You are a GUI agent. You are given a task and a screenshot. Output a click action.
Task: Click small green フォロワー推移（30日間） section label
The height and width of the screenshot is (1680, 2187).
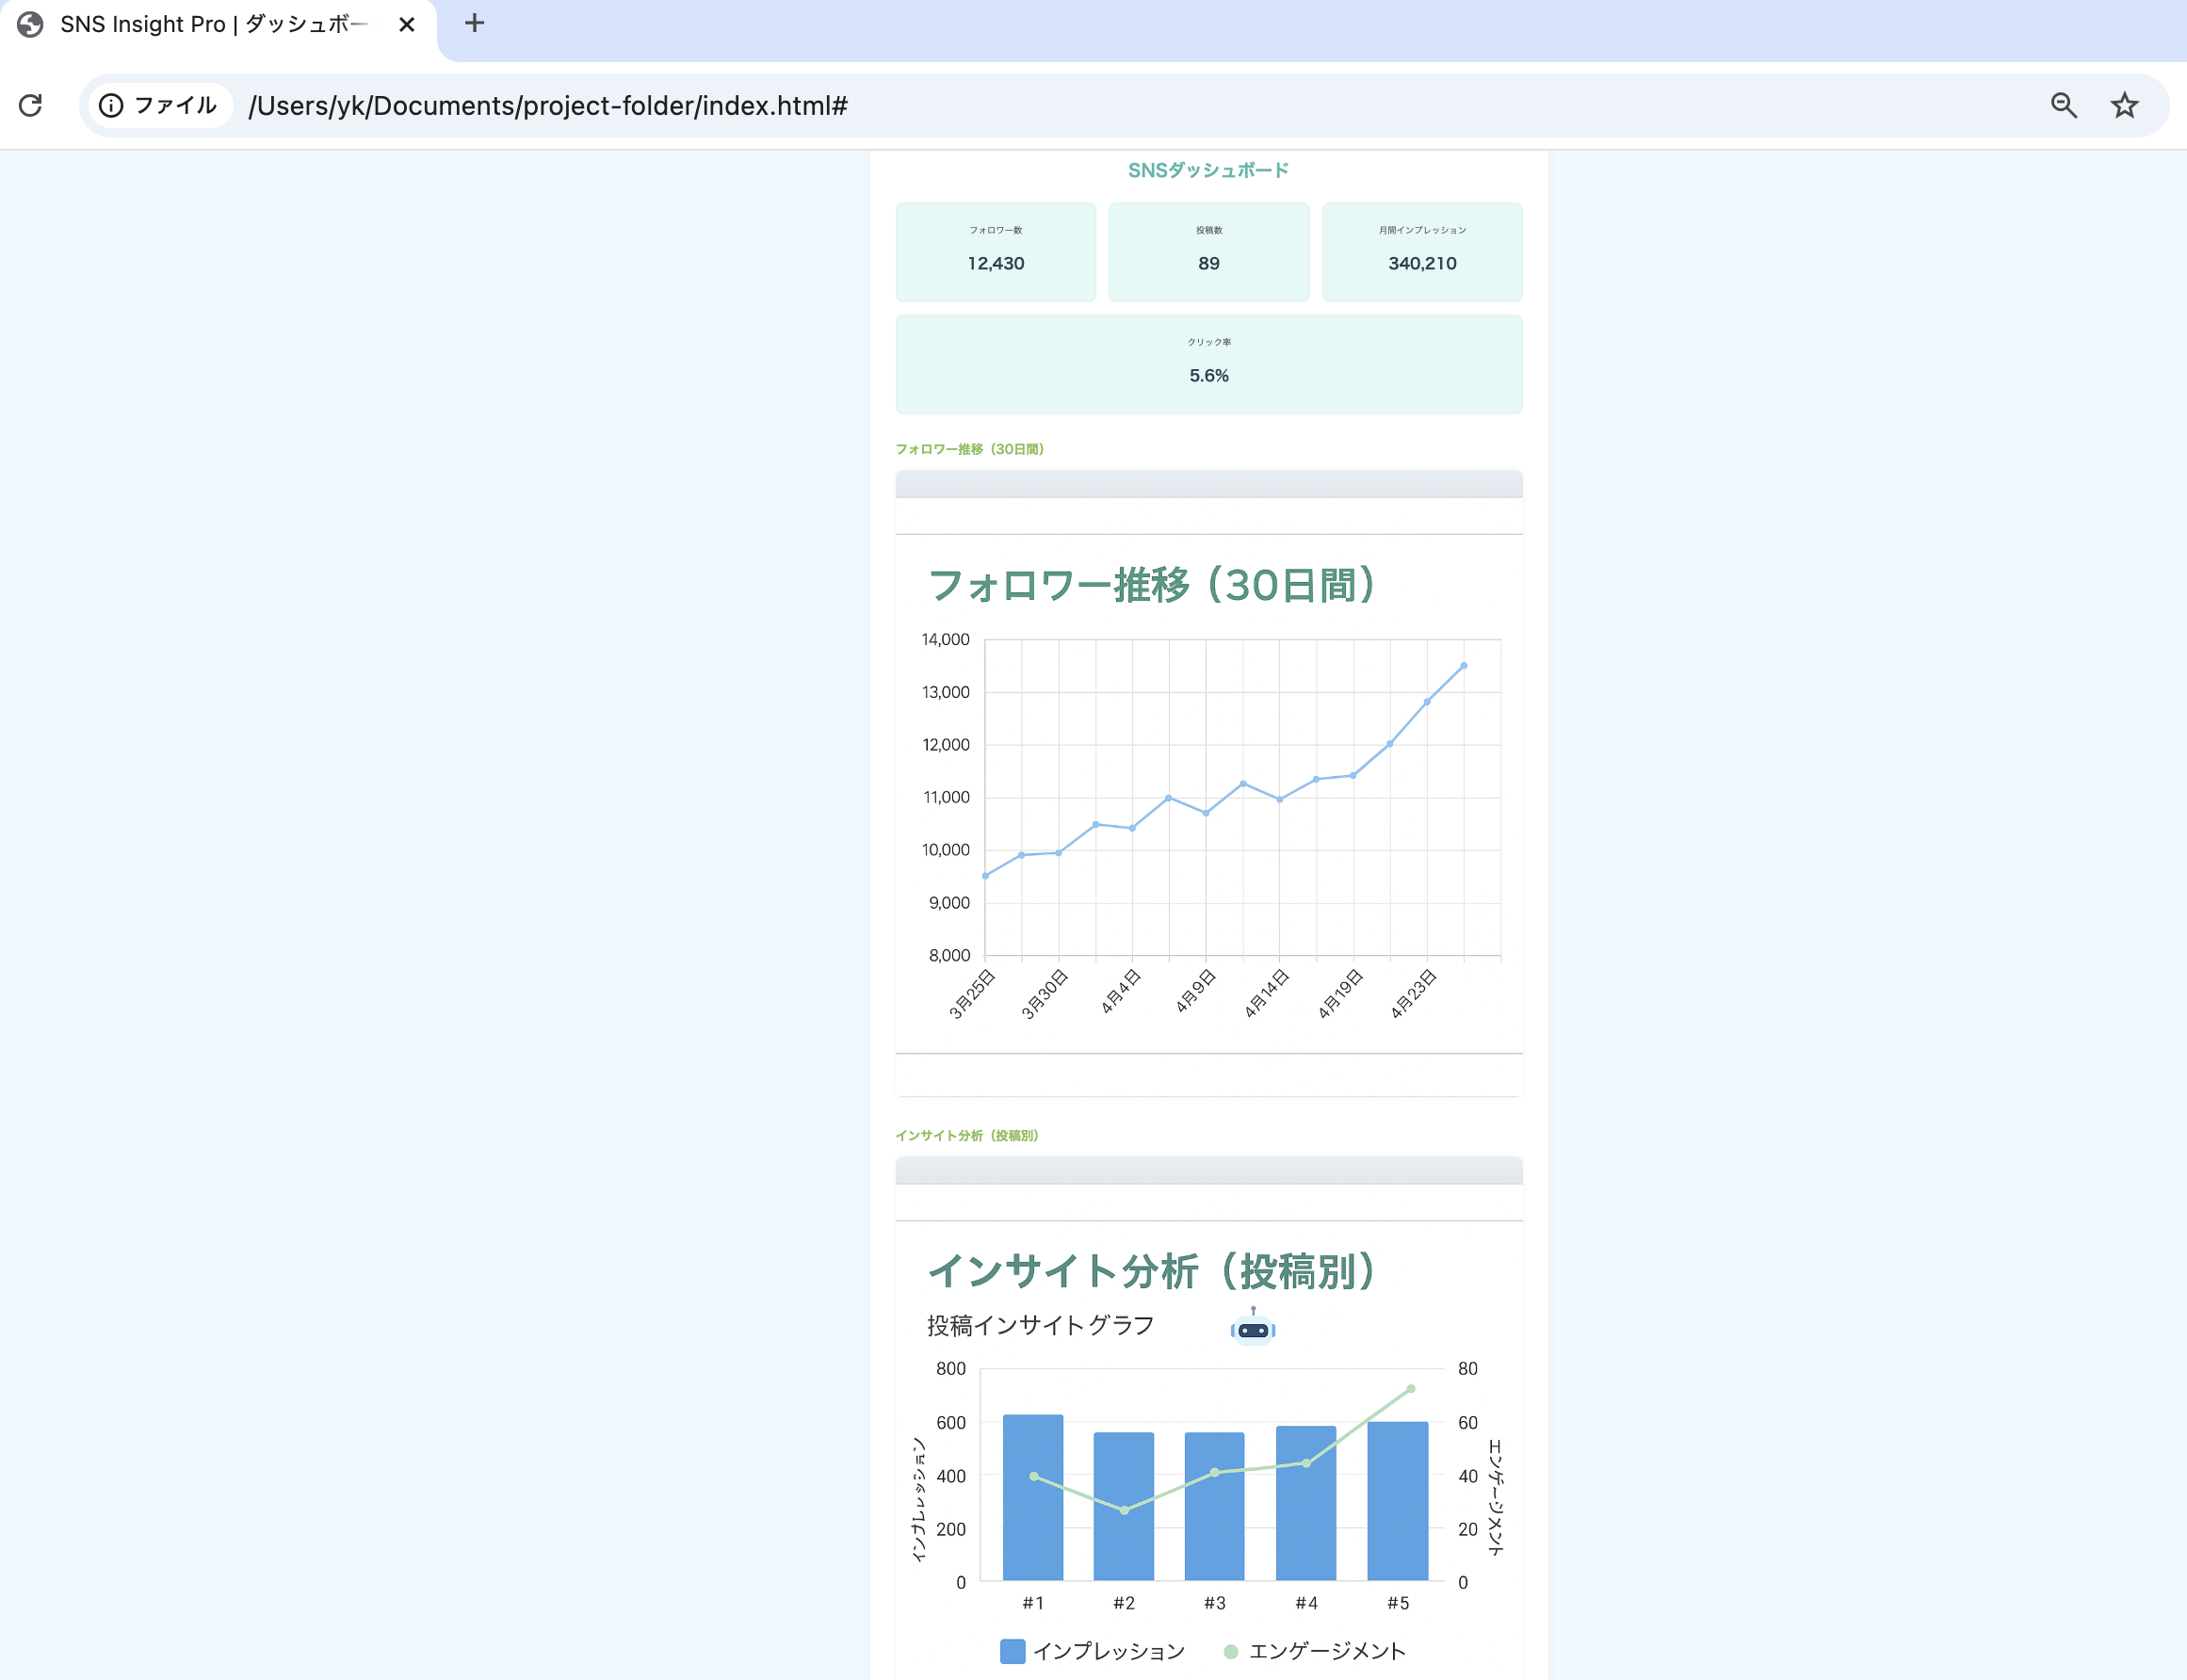tap(969, 449)
